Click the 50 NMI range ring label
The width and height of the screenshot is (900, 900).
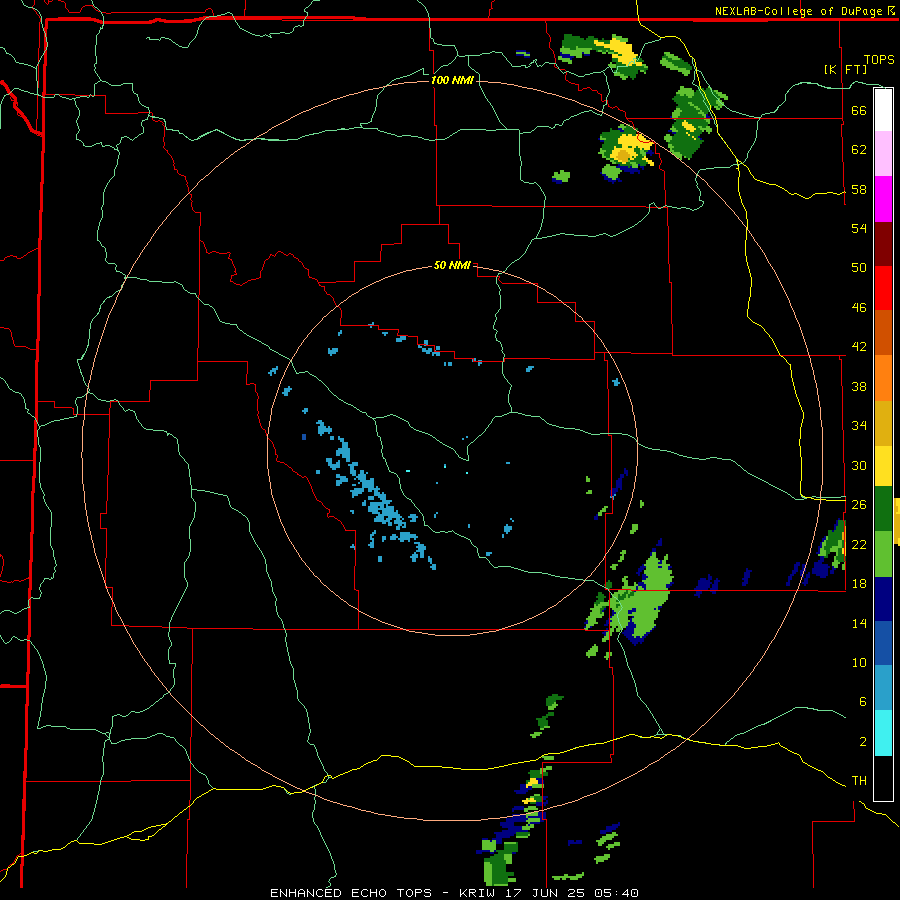pyautogui.click(x=452, y=265)
